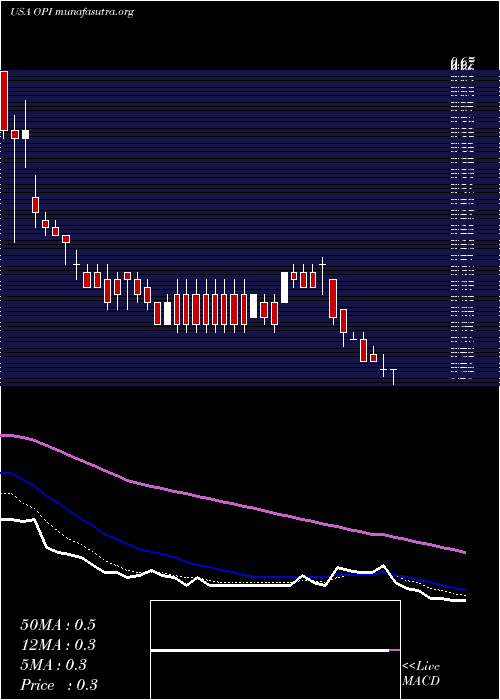Click the '<<Live MACD' label

pos(421,674)
